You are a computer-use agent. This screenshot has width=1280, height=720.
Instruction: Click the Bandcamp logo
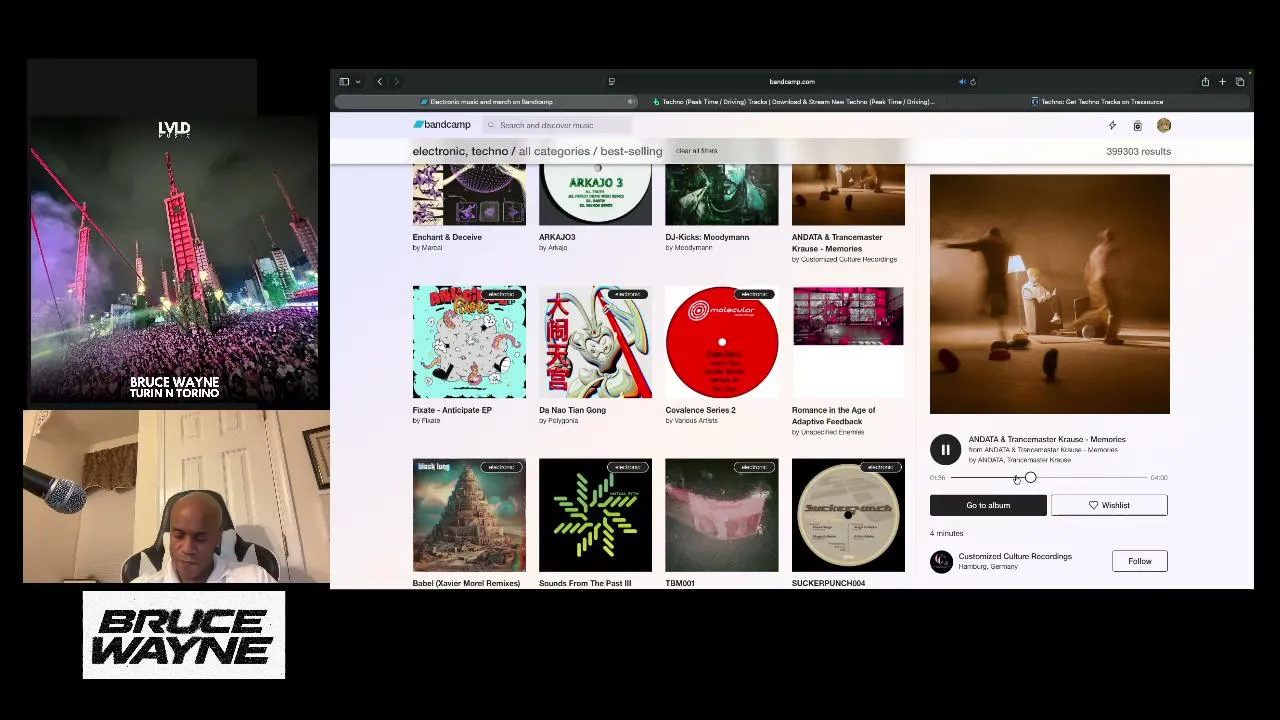click(442, 125)
